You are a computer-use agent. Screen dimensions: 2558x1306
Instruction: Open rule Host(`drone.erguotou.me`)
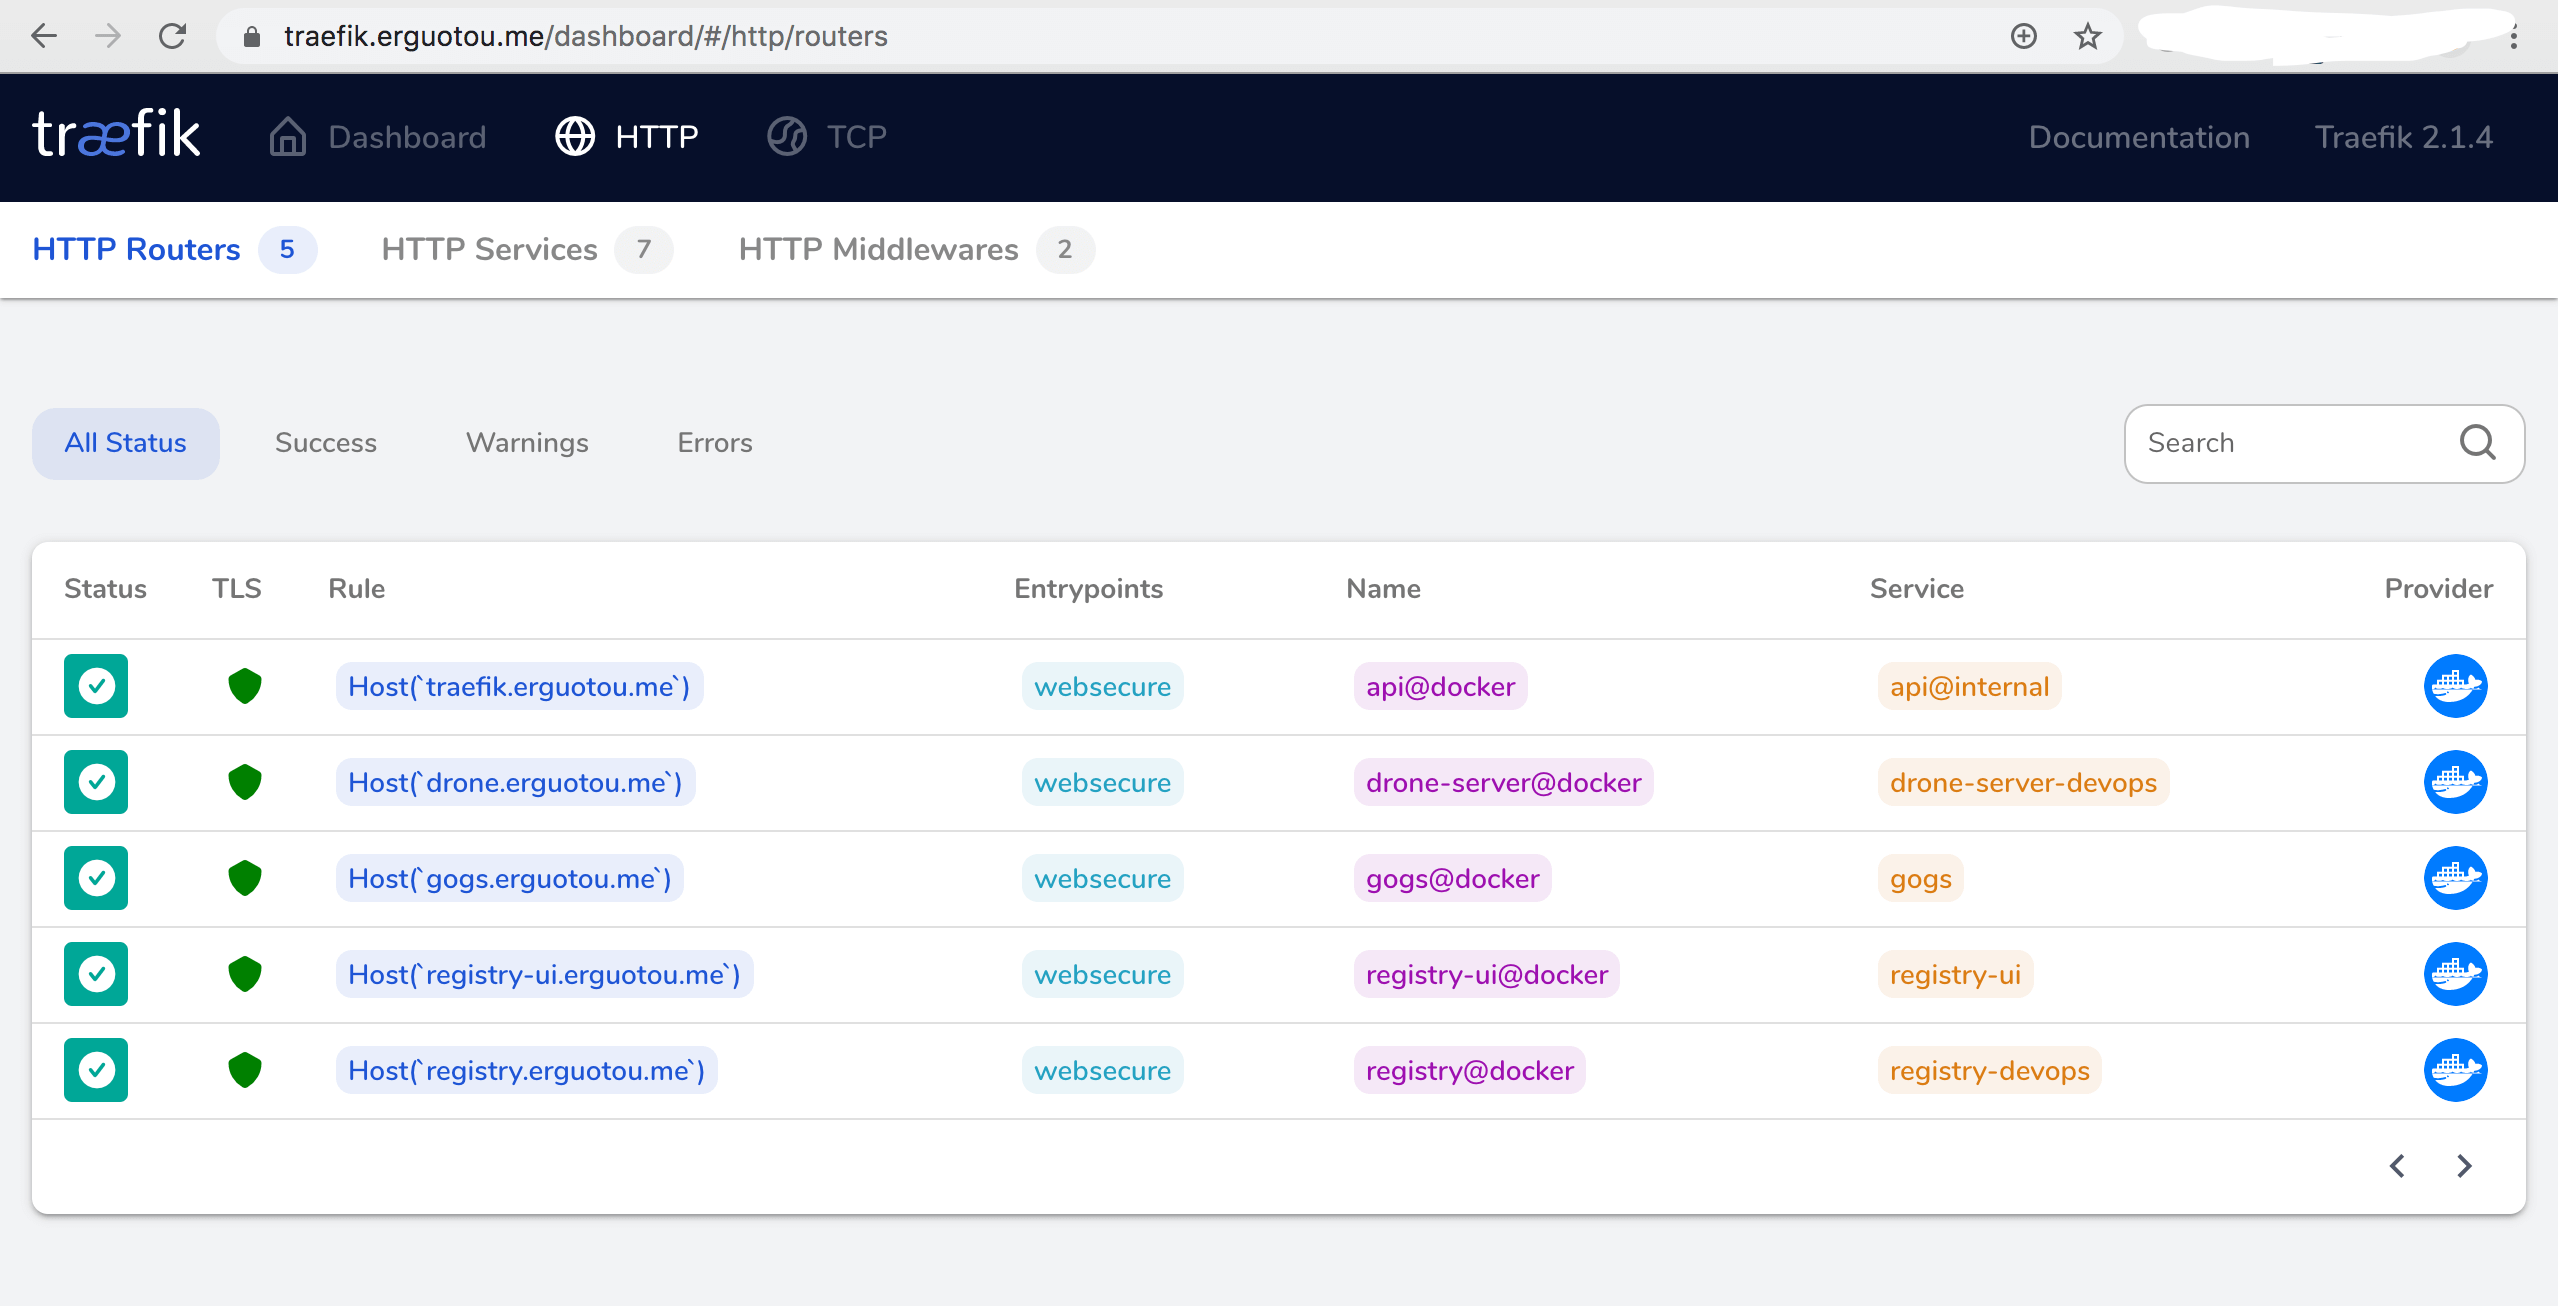pos(515,782)
